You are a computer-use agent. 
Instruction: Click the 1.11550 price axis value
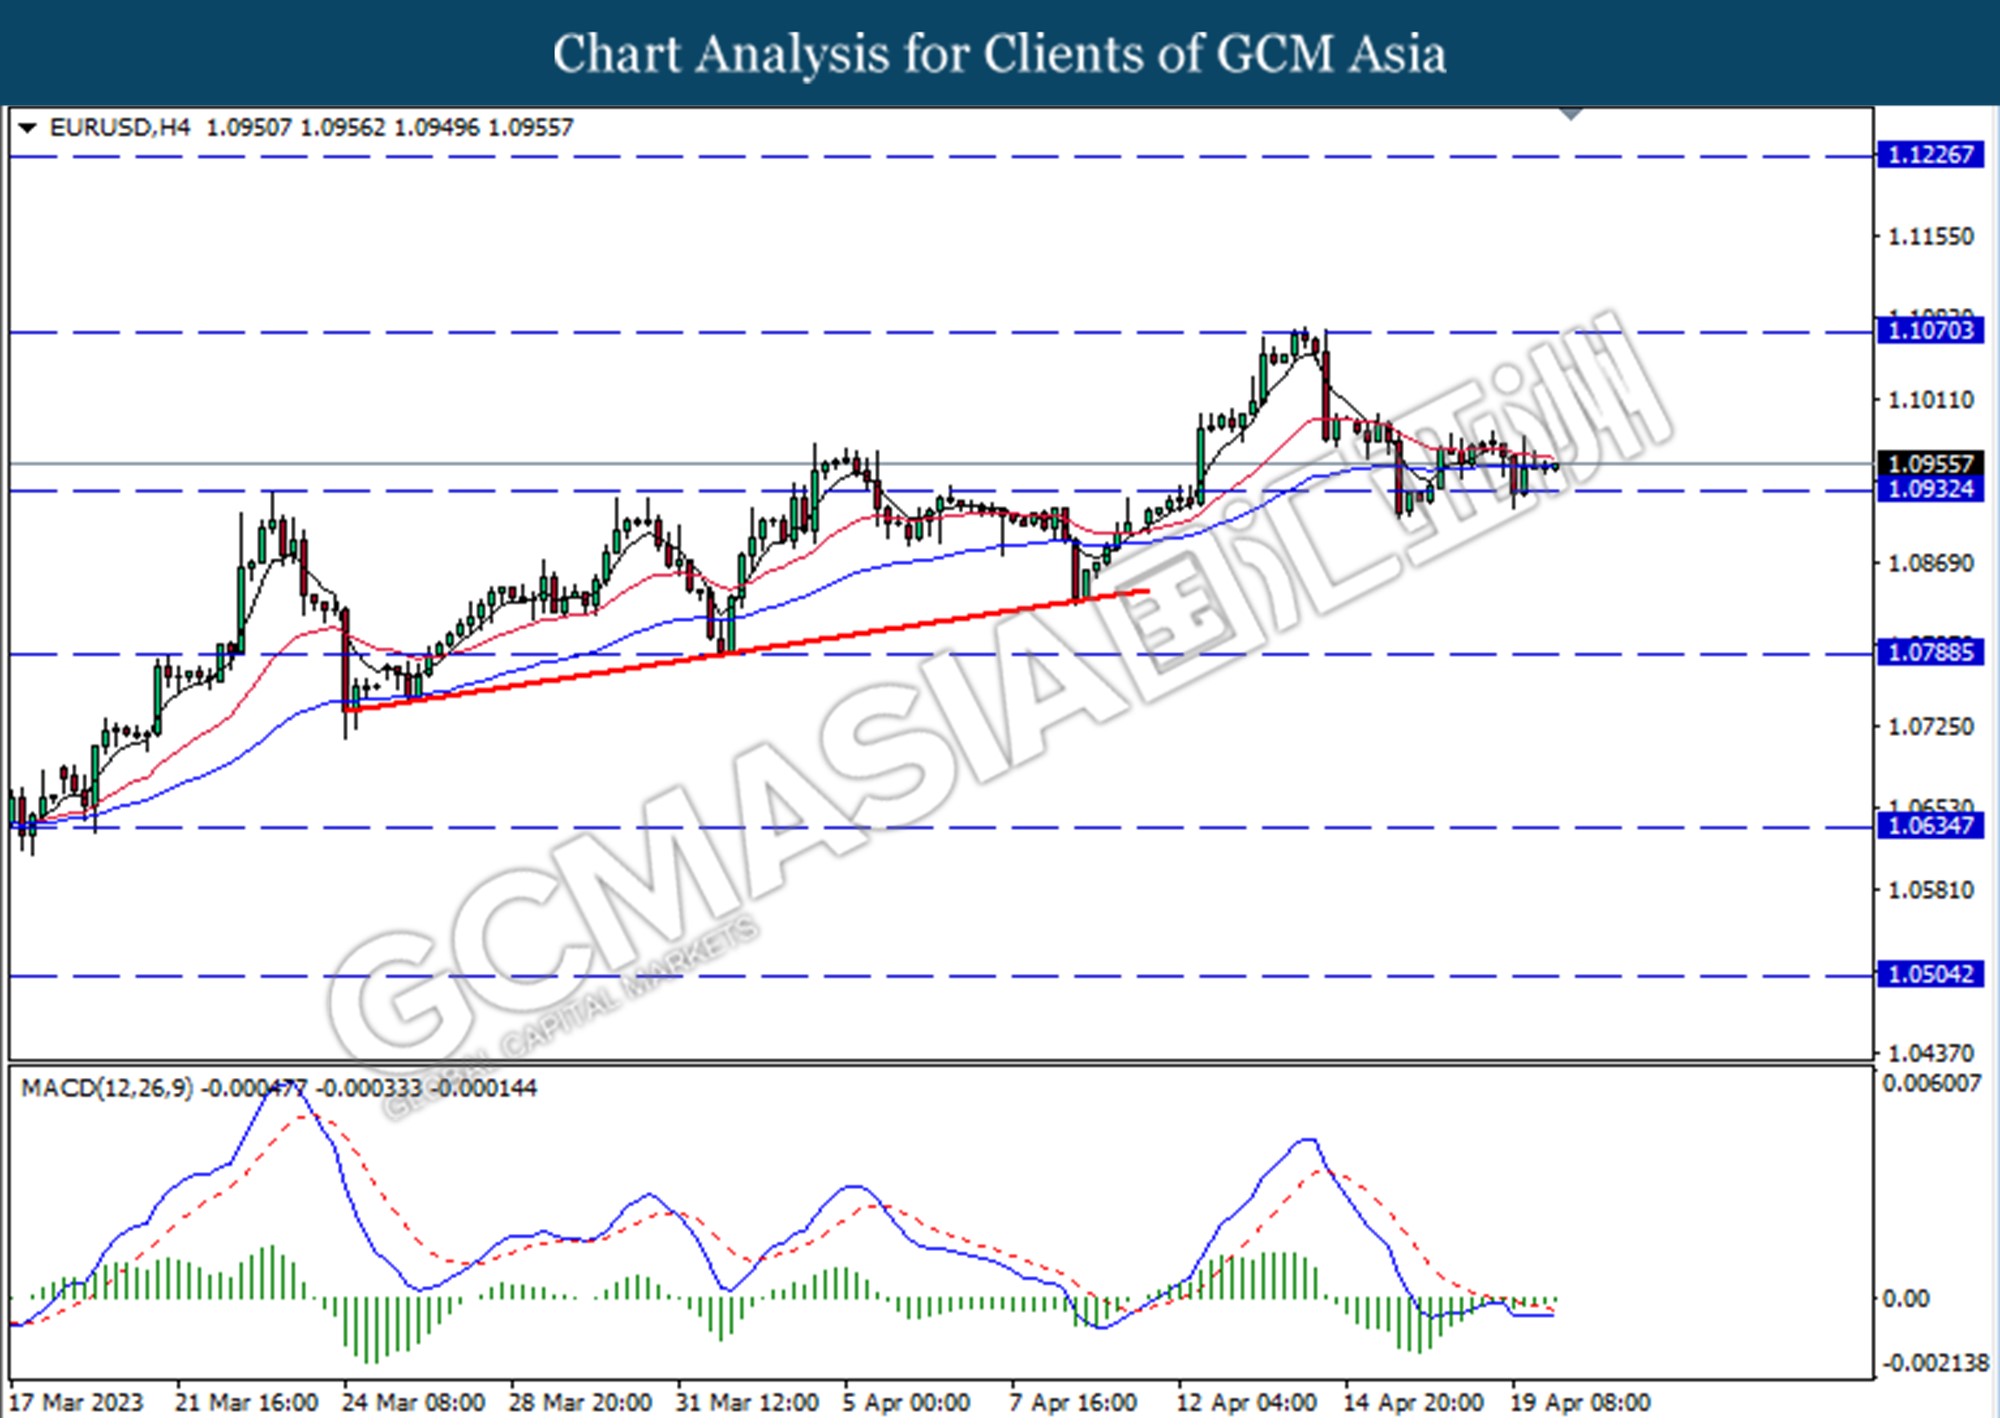1930,237
